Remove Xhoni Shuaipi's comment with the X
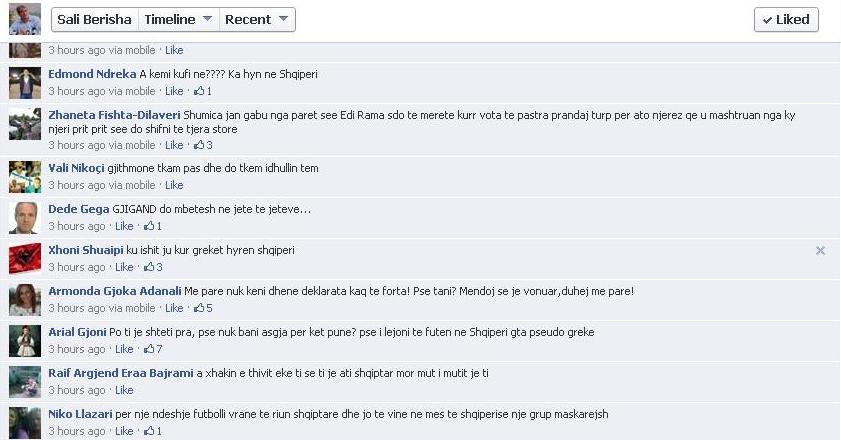 820,251
